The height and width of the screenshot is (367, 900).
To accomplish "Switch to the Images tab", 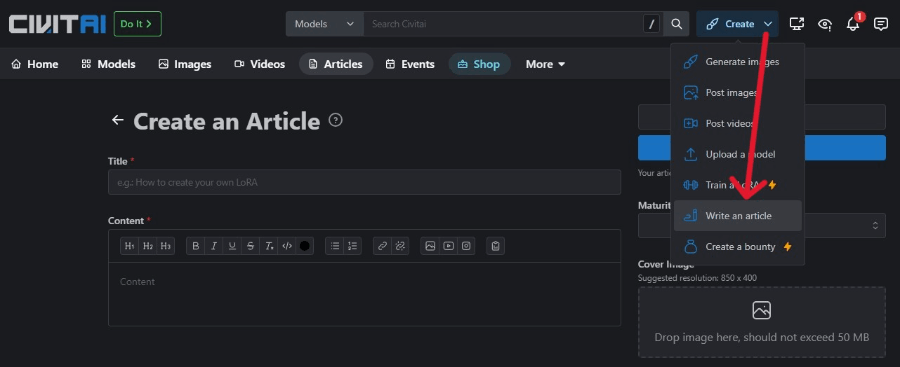I will [x=185, y=64].
